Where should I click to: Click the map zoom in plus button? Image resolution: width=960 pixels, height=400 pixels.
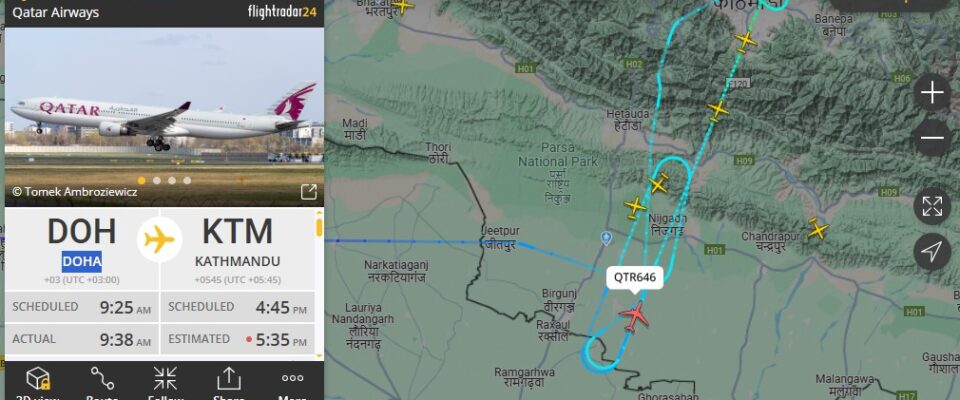[x=932, y=93]
